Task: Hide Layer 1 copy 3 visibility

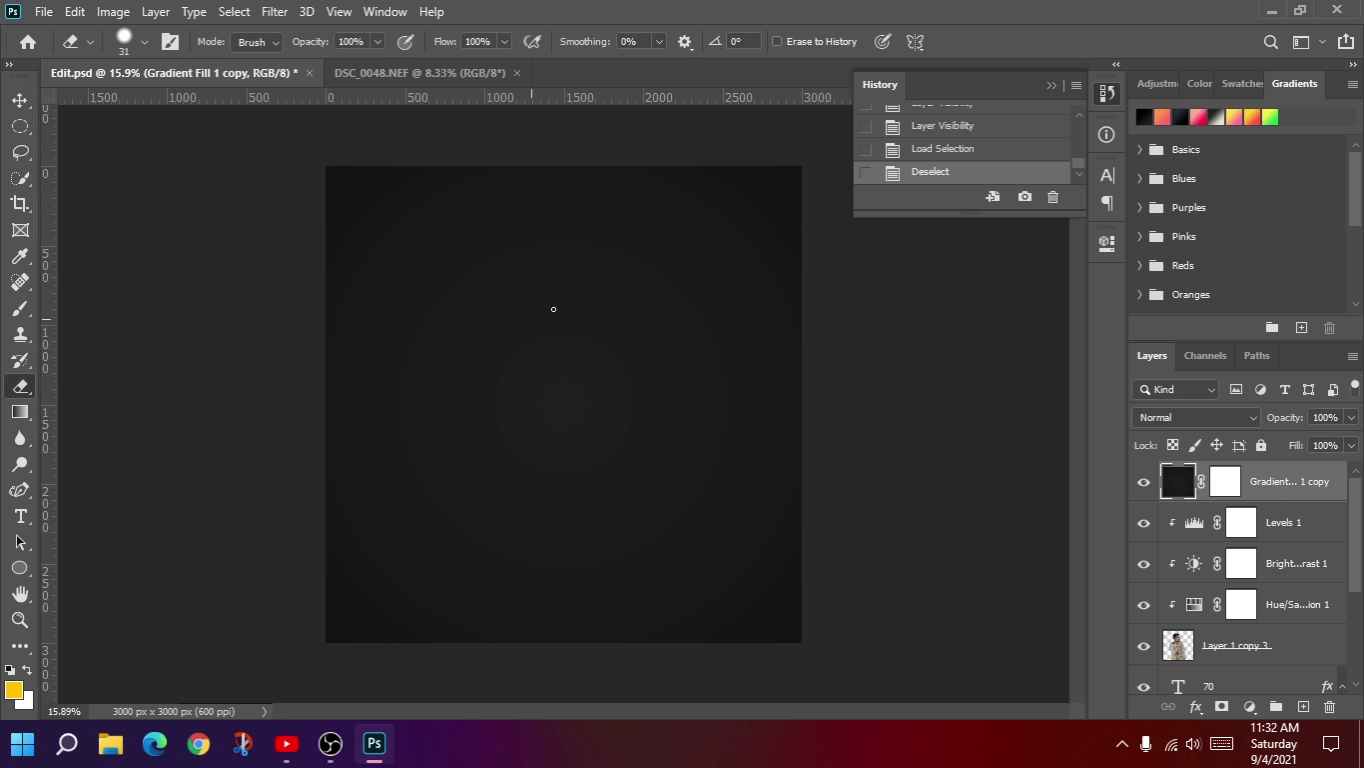Action: [x=1144, y=646]
